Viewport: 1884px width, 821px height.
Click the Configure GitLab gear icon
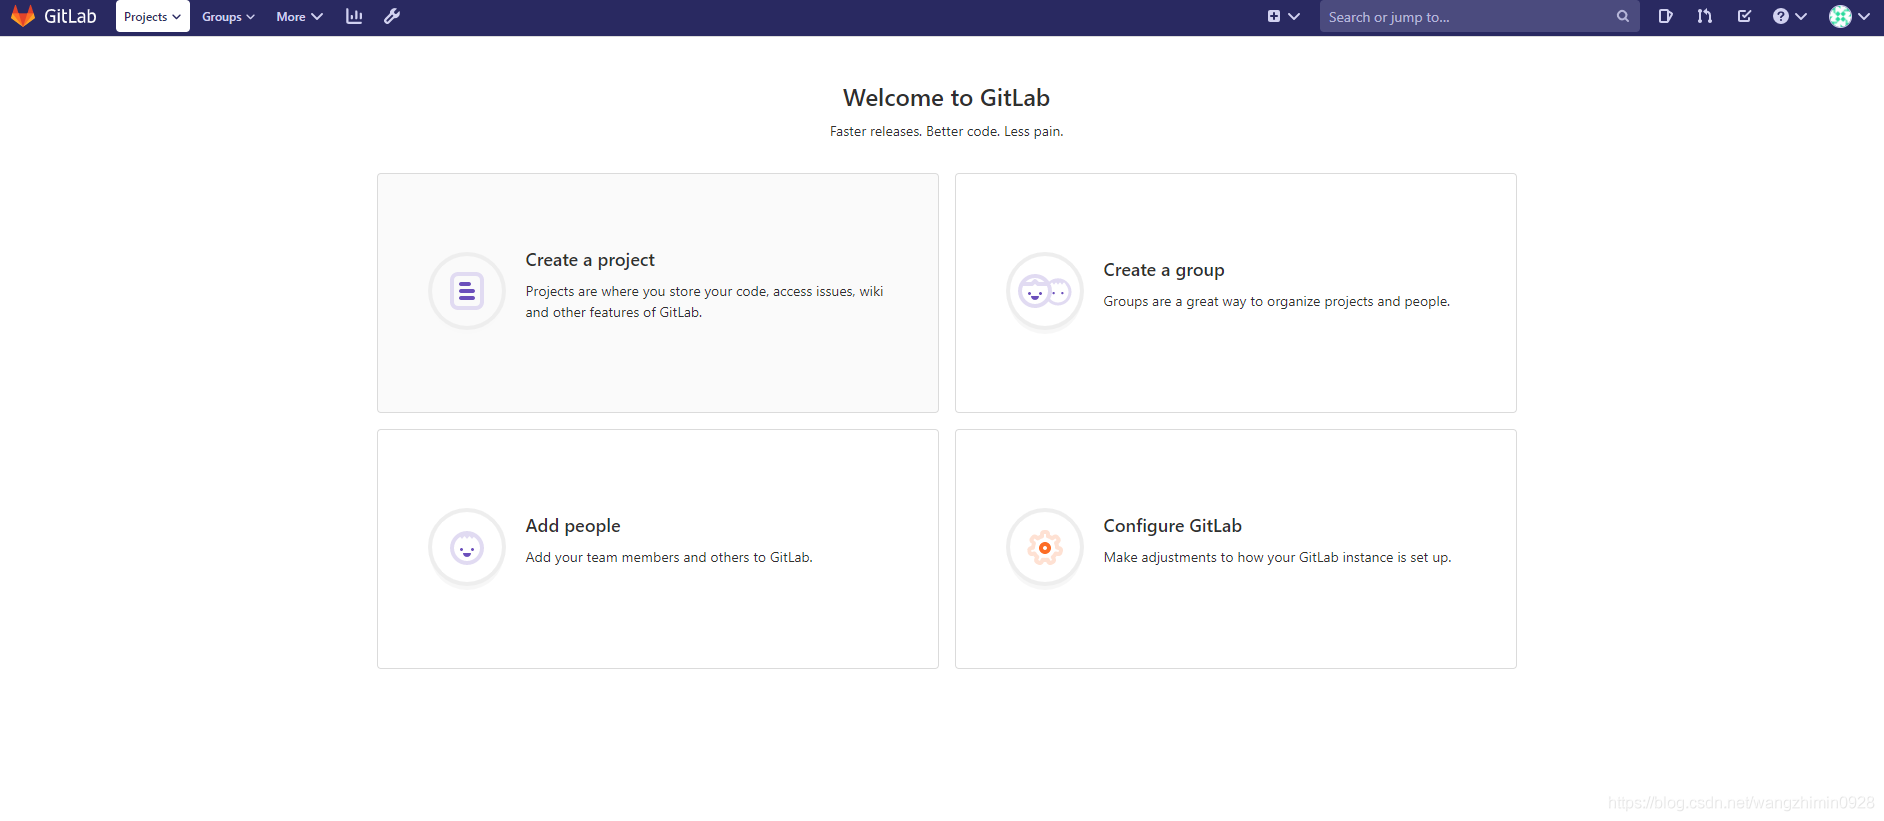click(x=1045, y=547)
